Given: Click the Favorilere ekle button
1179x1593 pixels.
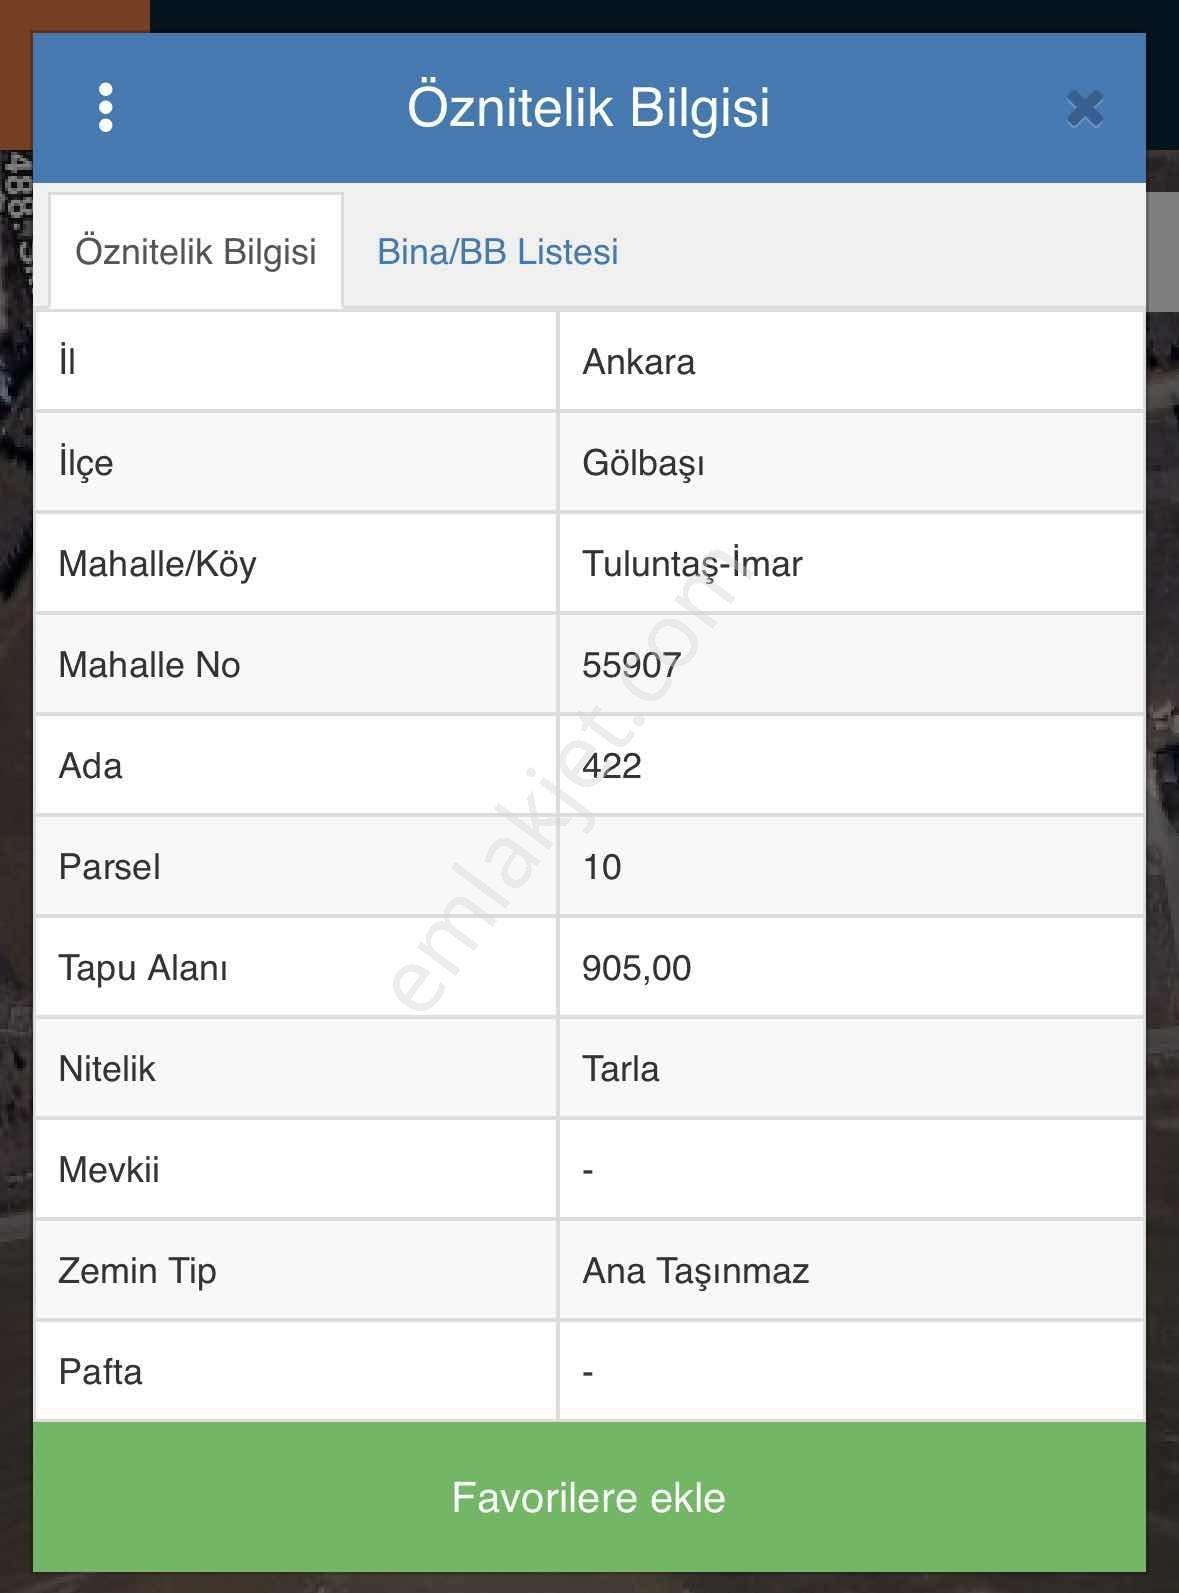Looking at the screenshot, I should 589,1497.
